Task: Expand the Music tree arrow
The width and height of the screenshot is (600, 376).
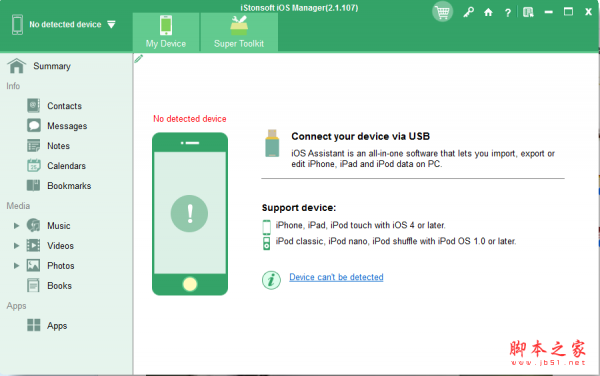Action: [x=16, y=226]
